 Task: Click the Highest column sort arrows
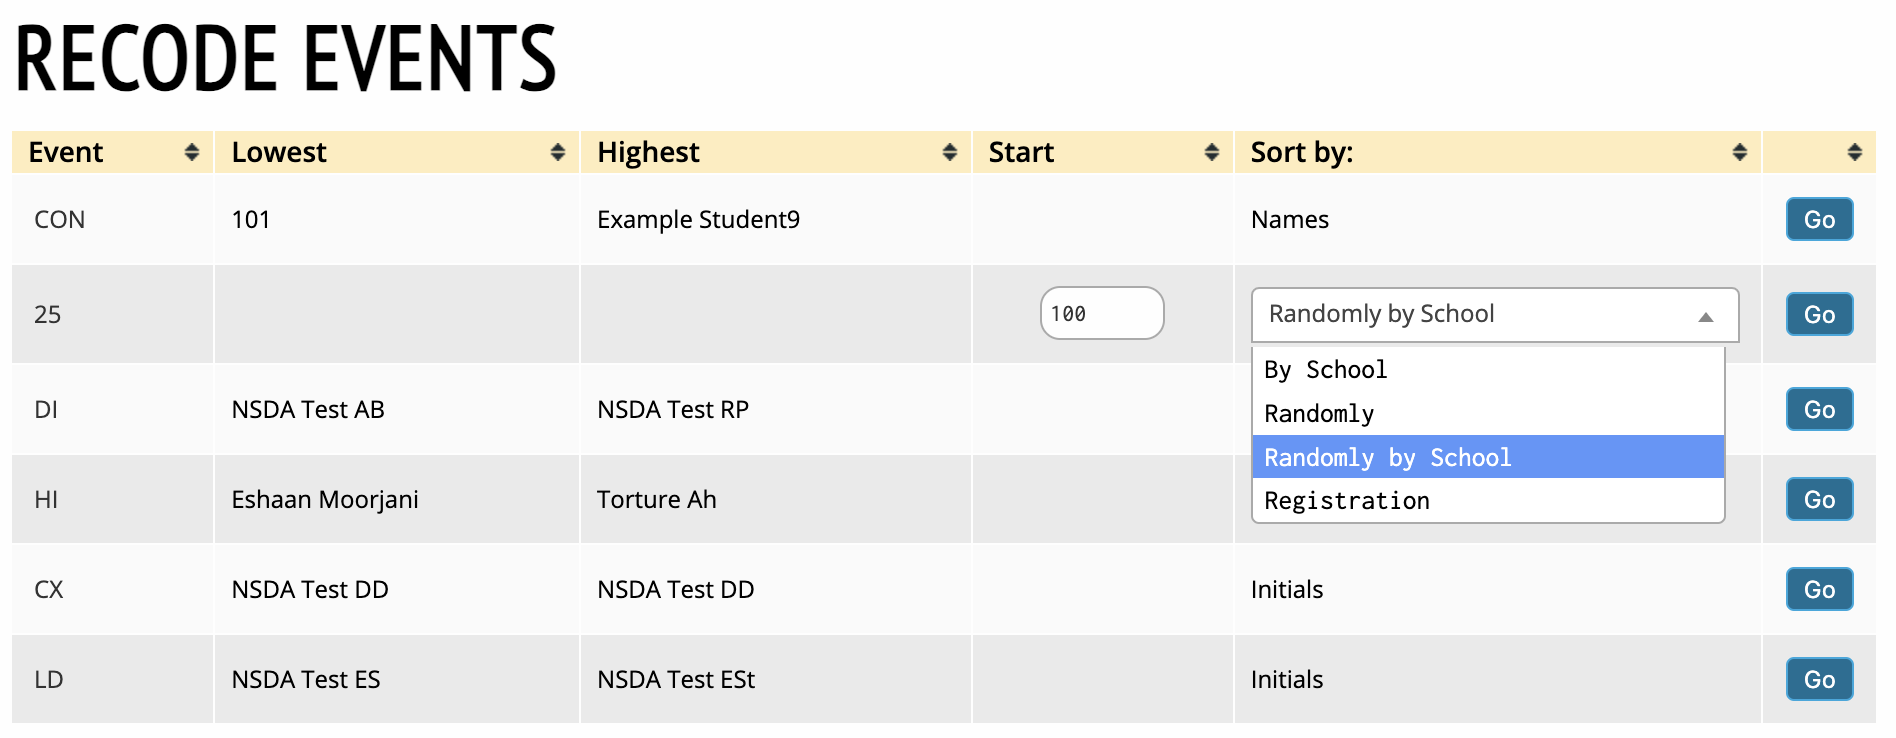949,152
